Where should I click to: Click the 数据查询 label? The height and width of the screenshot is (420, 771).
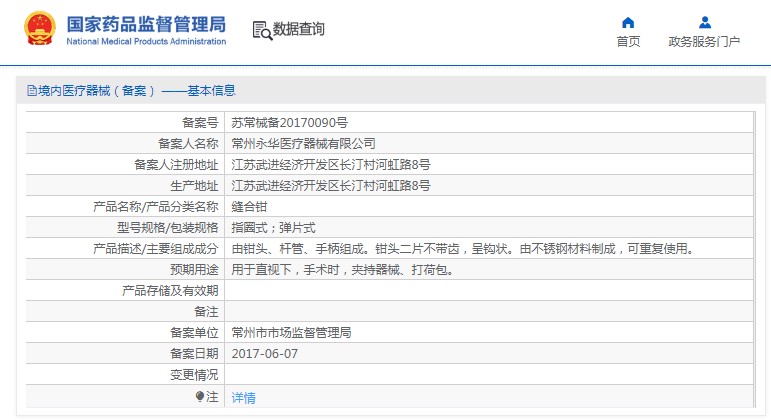[298, 29]
